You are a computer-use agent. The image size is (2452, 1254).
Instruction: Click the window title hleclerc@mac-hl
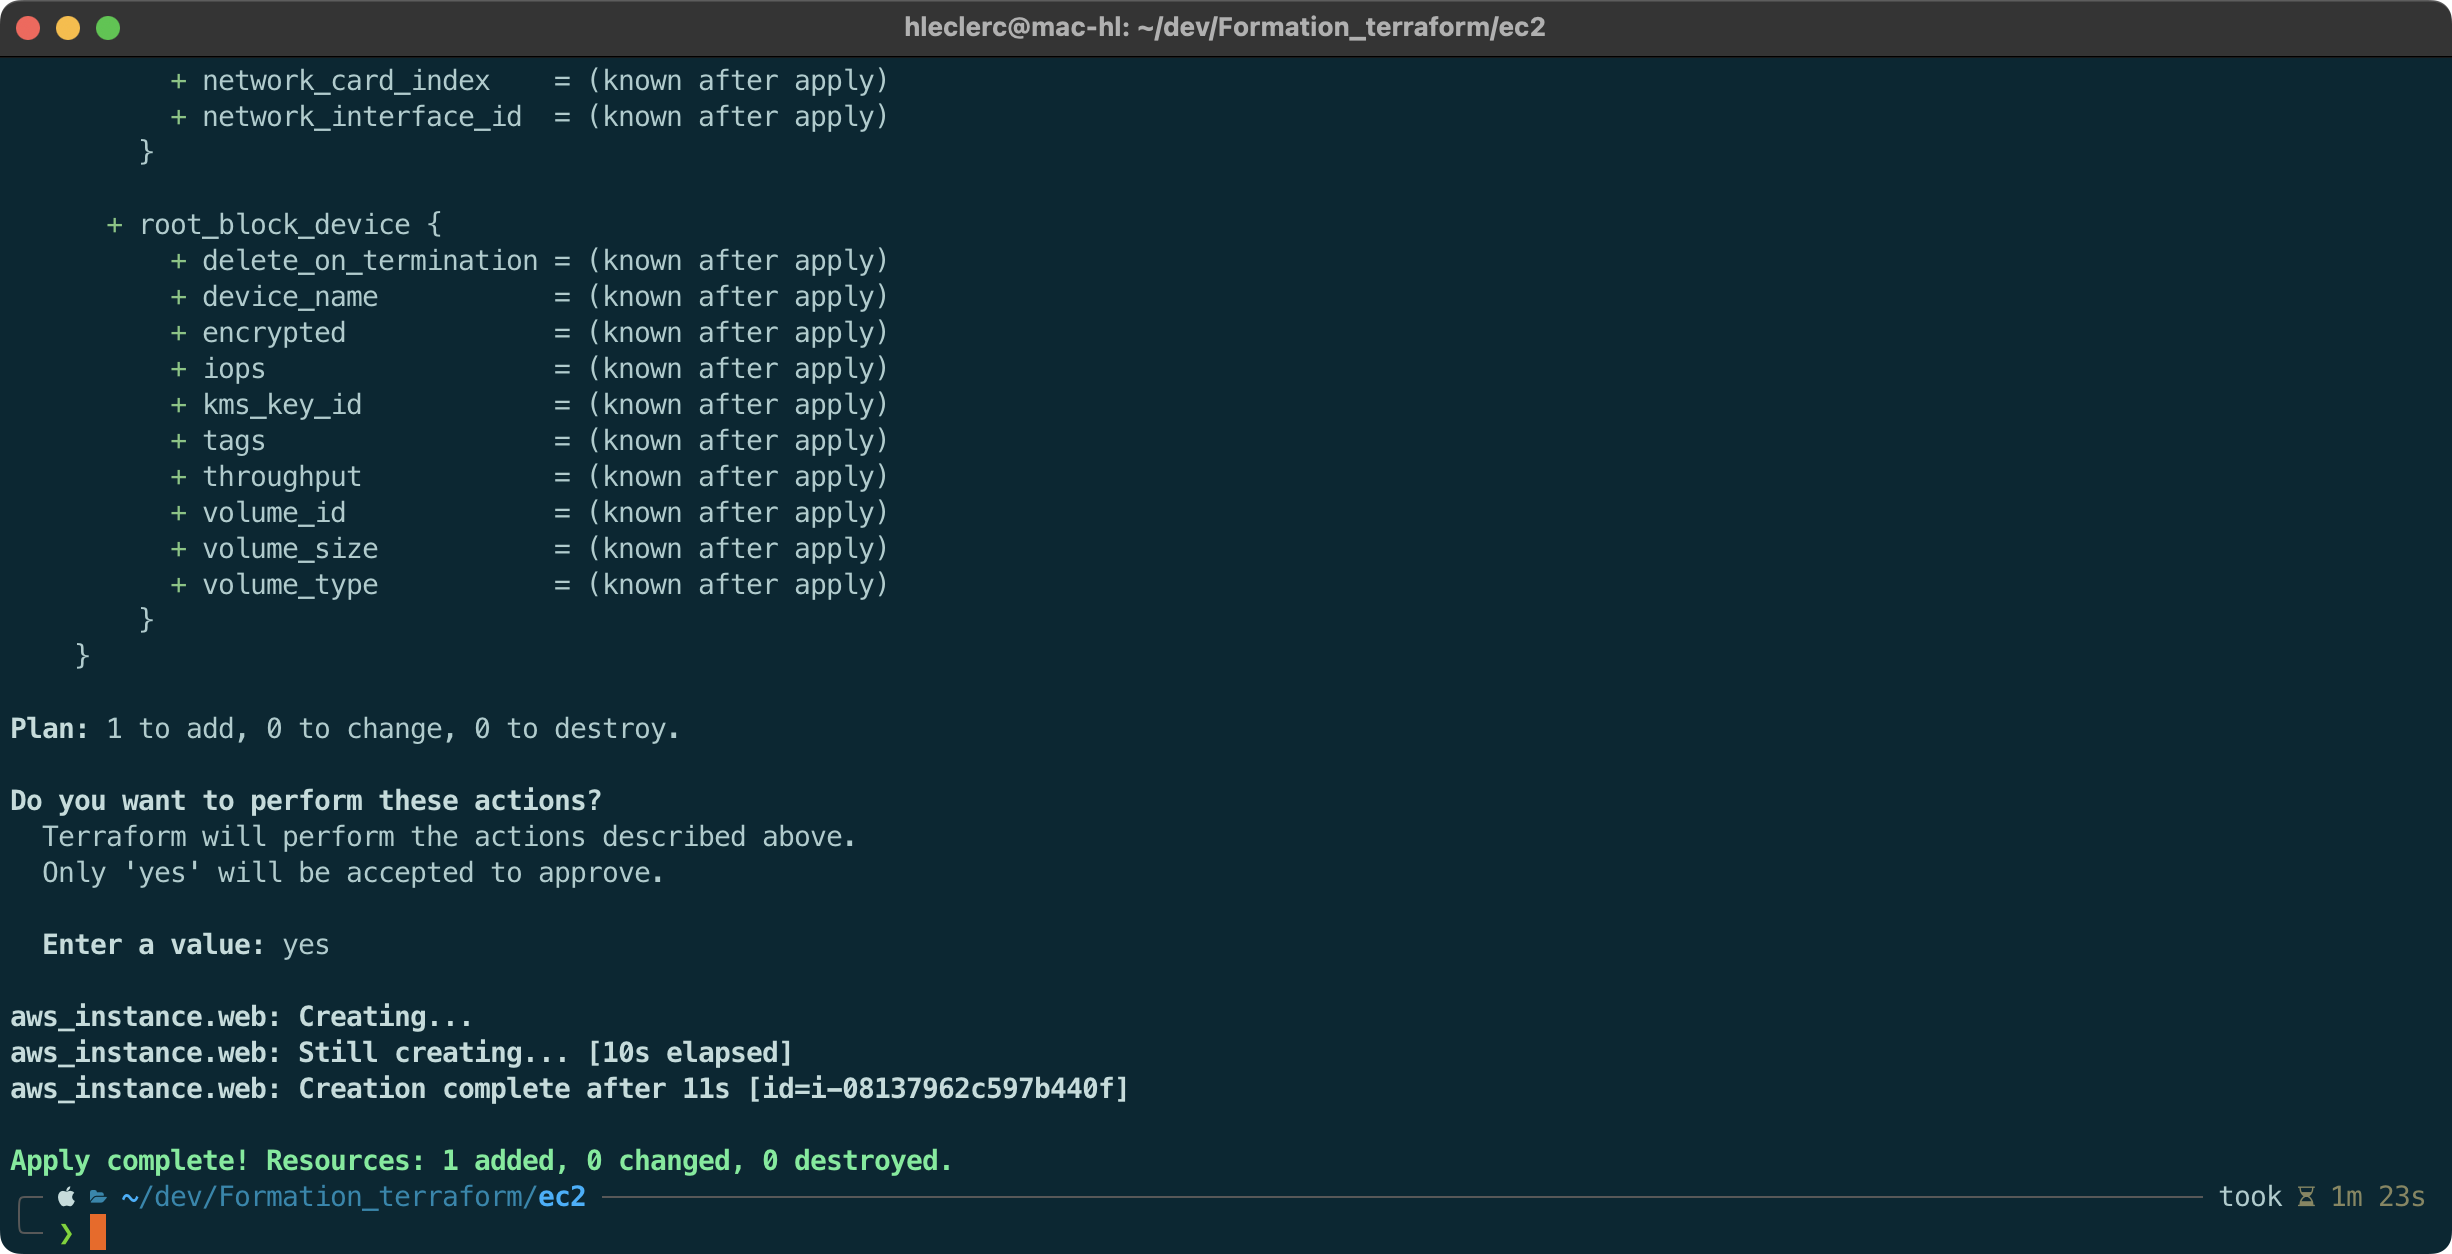click(1224, 27)
